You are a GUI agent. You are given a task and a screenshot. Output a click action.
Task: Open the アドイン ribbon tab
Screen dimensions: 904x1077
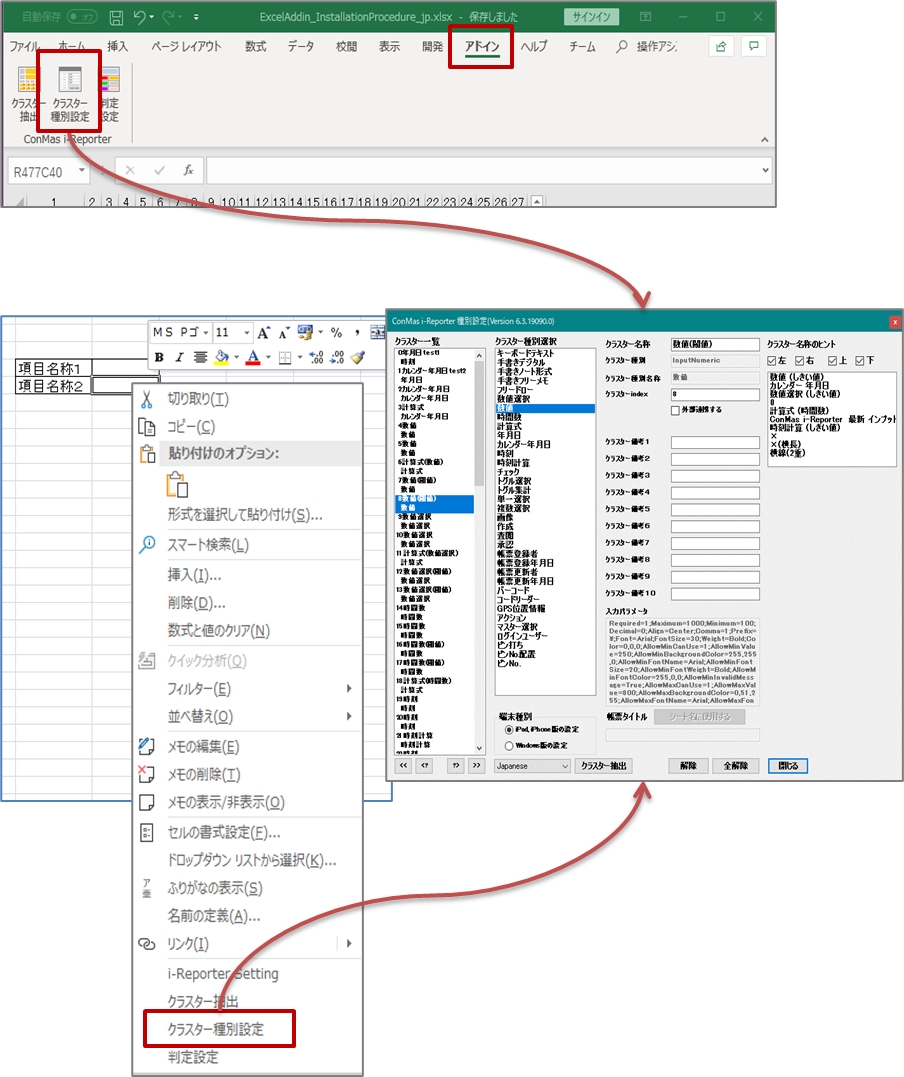(x=481, y=47)
